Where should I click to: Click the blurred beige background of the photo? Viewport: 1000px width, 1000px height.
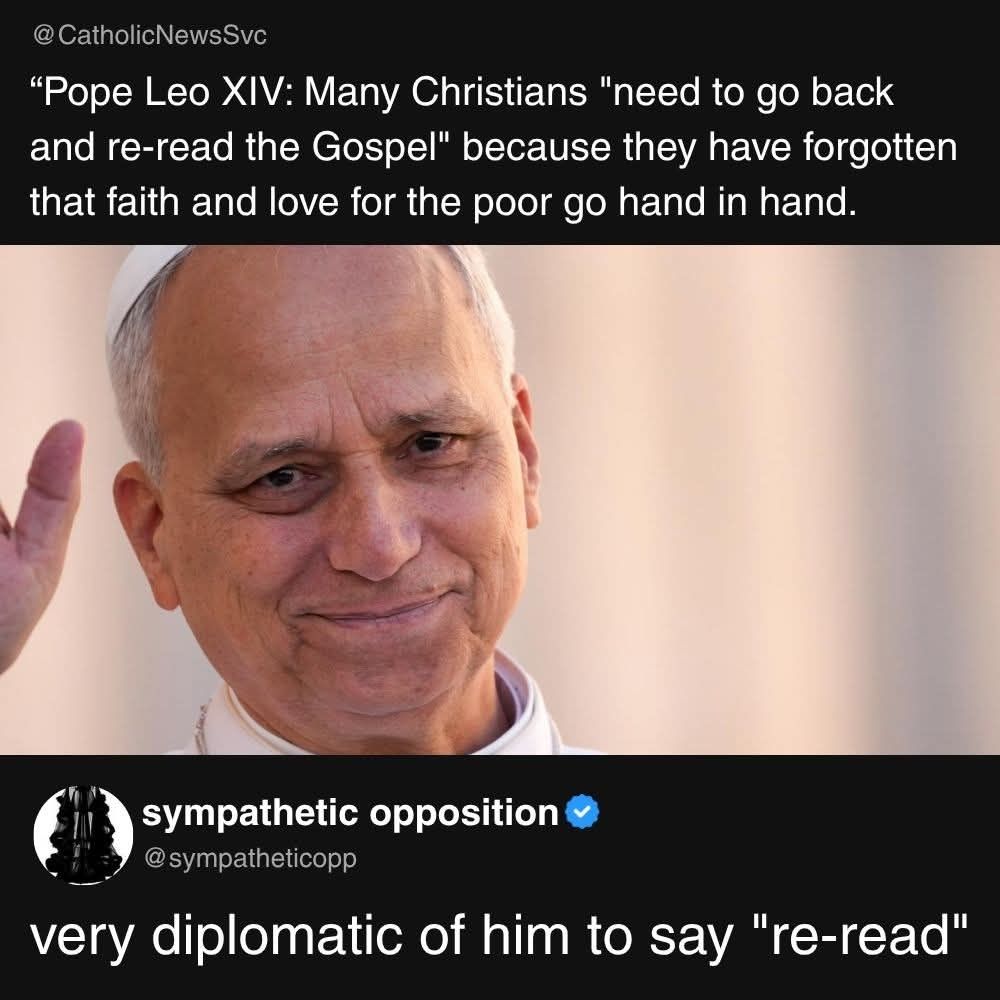tap(765, 497)
